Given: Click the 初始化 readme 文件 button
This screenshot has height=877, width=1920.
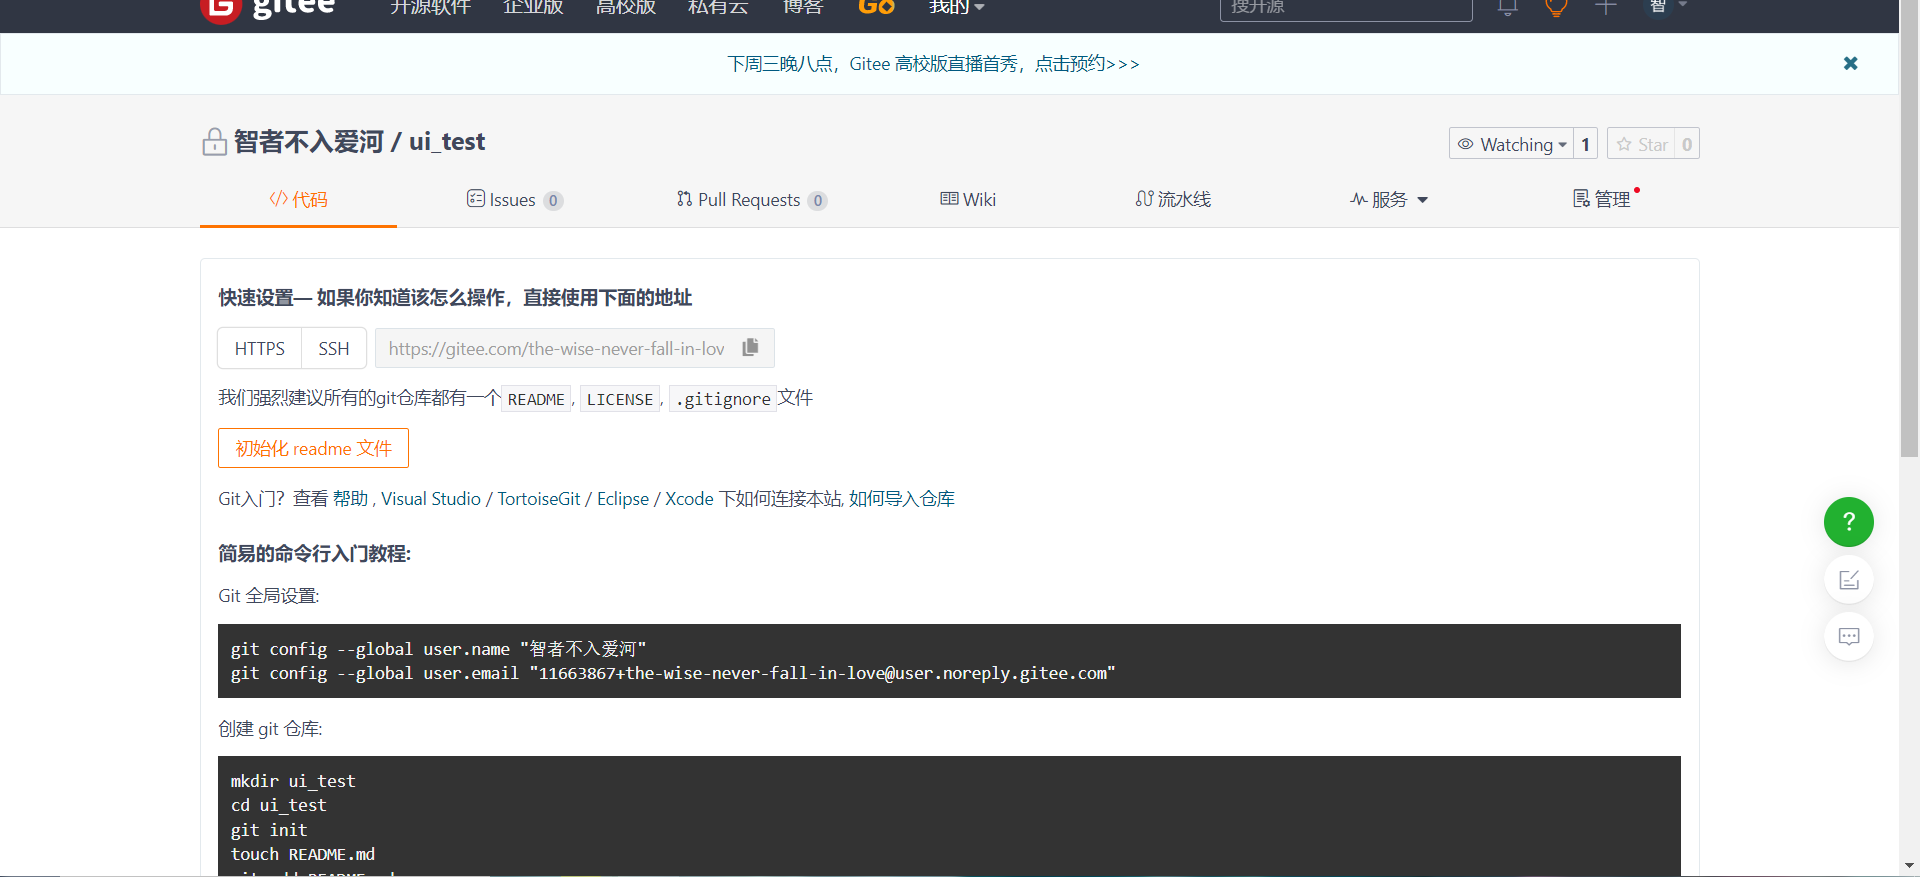Looking at the screenshot, I should tap(313, 448).
